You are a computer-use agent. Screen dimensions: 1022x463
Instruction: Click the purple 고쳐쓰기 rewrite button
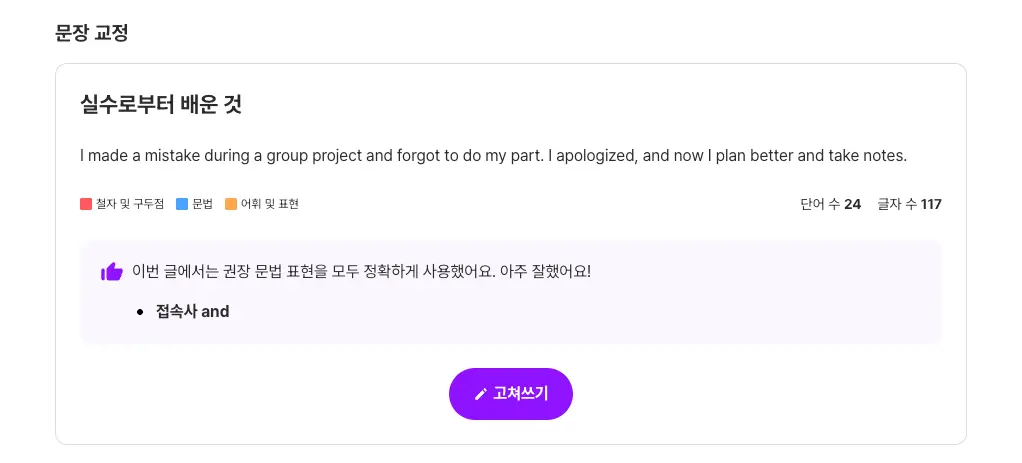point(510,394)
